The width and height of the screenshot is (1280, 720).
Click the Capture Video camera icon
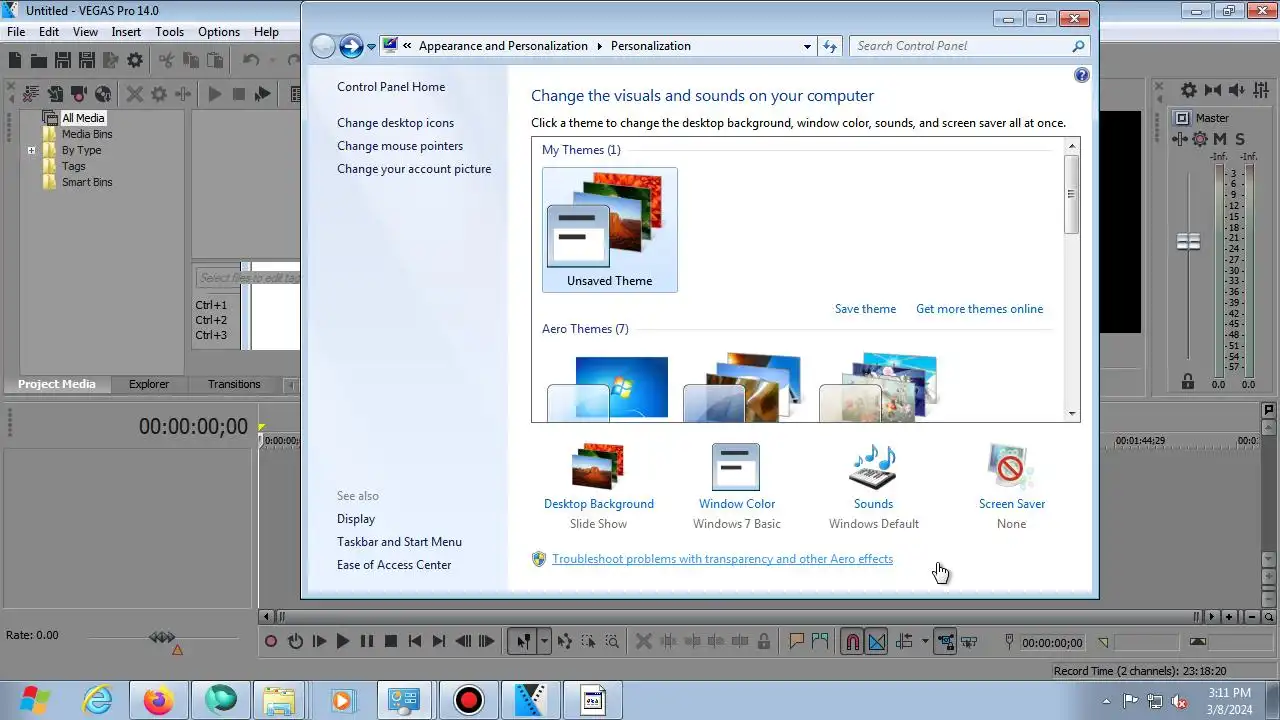(79, 94)
